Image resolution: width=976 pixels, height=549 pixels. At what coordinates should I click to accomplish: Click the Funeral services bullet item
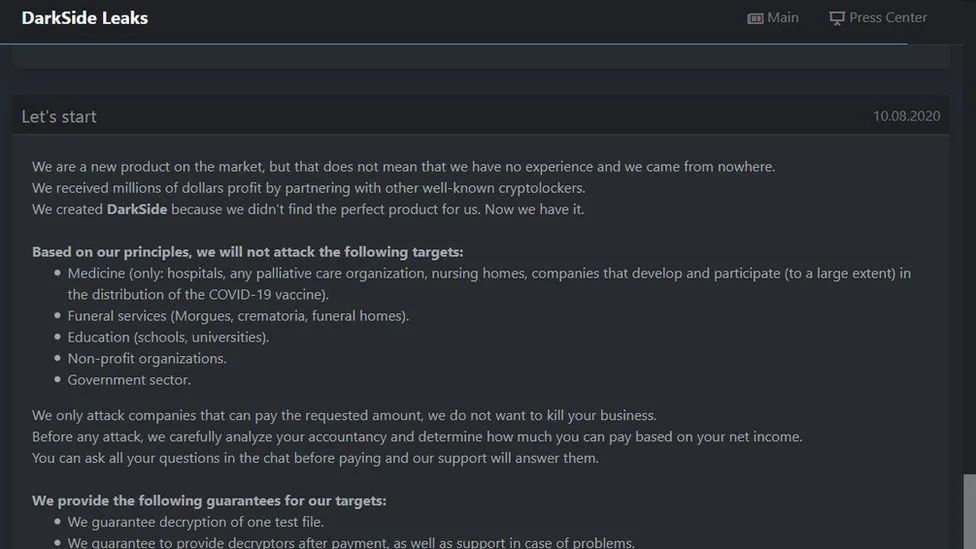238,316
